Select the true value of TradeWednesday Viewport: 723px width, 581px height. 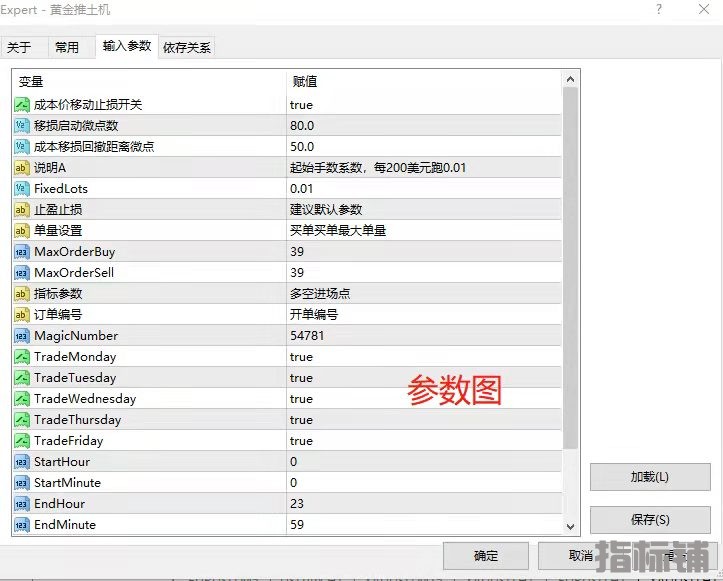[x=302, y=399]
